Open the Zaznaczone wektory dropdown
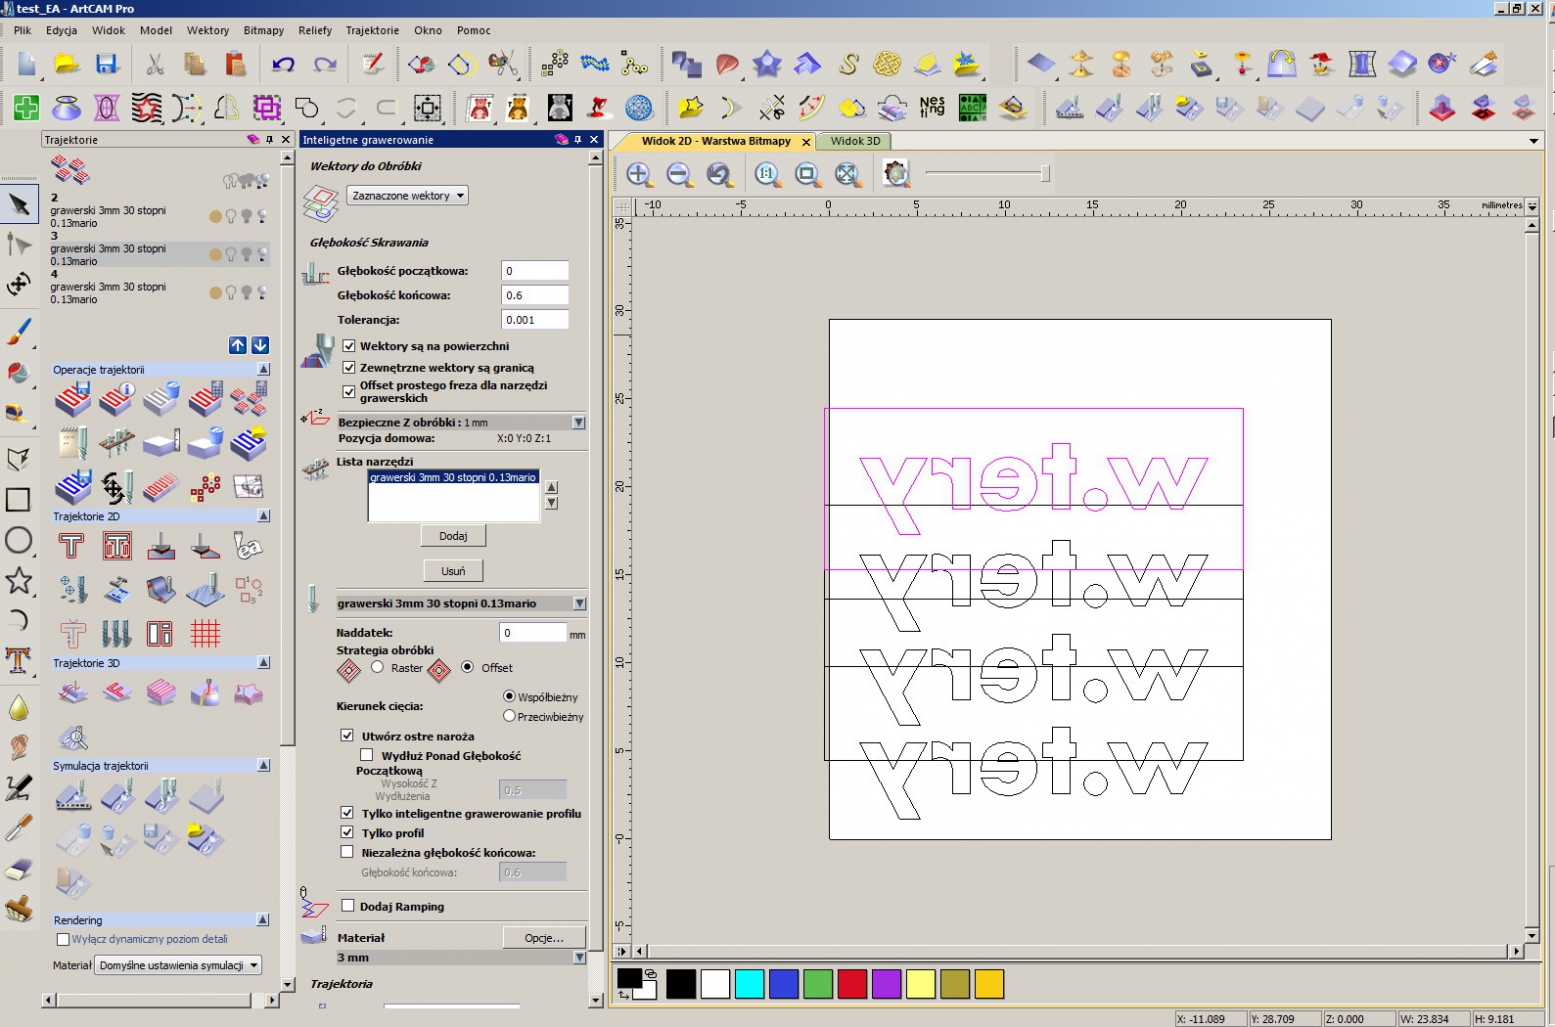The height and width of the screenshot is (1027, 1555). 407,196
